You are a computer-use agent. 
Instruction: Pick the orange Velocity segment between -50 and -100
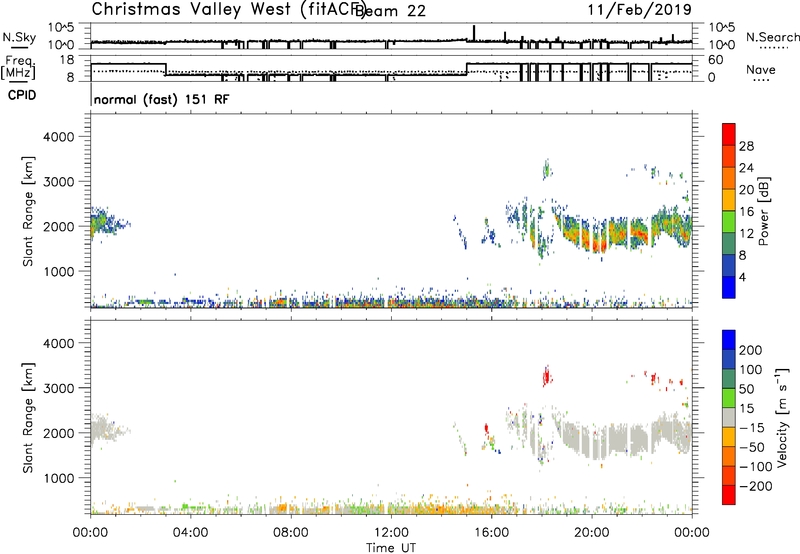click(729, 456)
